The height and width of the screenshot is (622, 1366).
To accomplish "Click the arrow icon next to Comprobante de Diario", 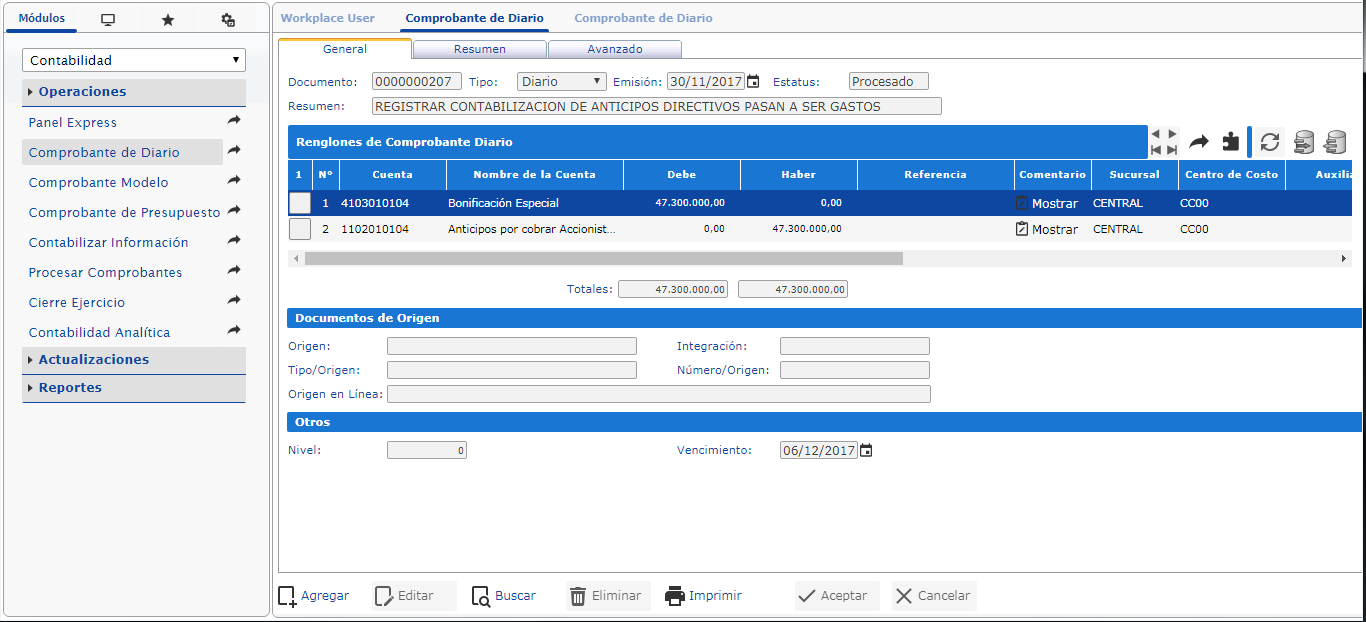I will pyautogui.click(x=234, y=151).
